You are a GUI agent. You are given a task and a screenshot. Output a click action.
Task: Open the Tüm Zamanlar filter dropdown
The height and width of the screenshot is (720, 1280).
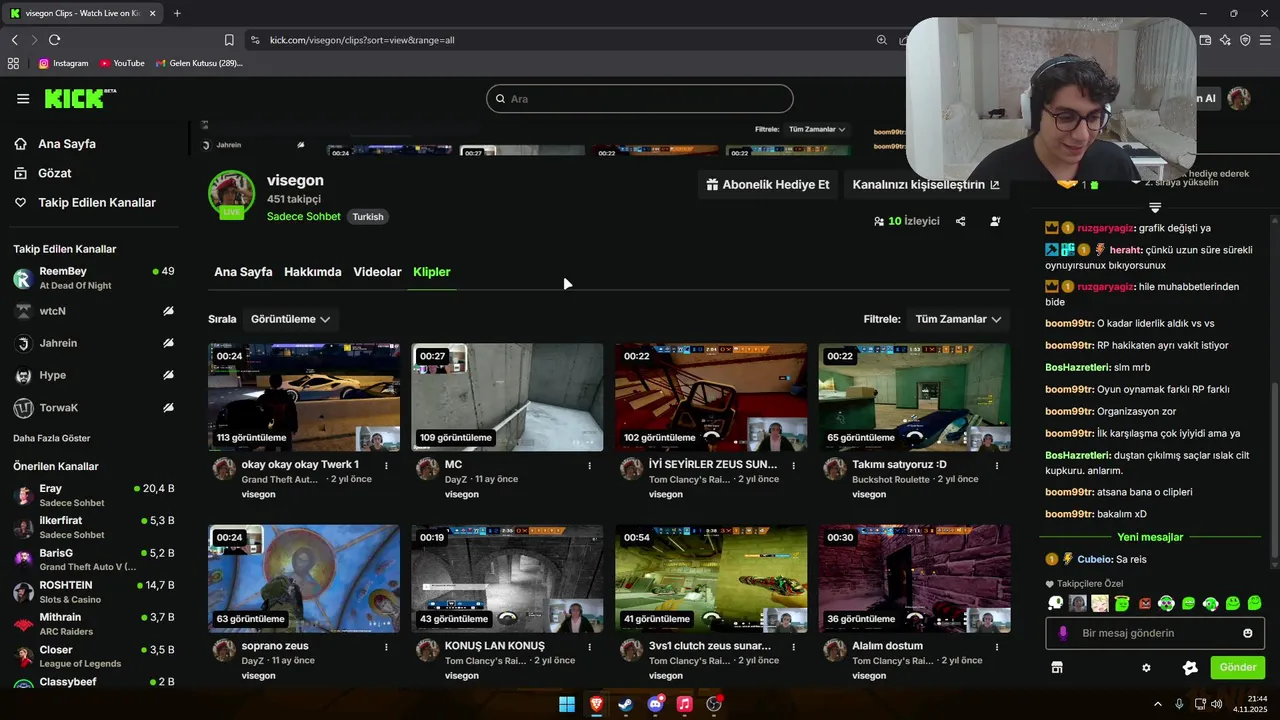tap(958, 319)
